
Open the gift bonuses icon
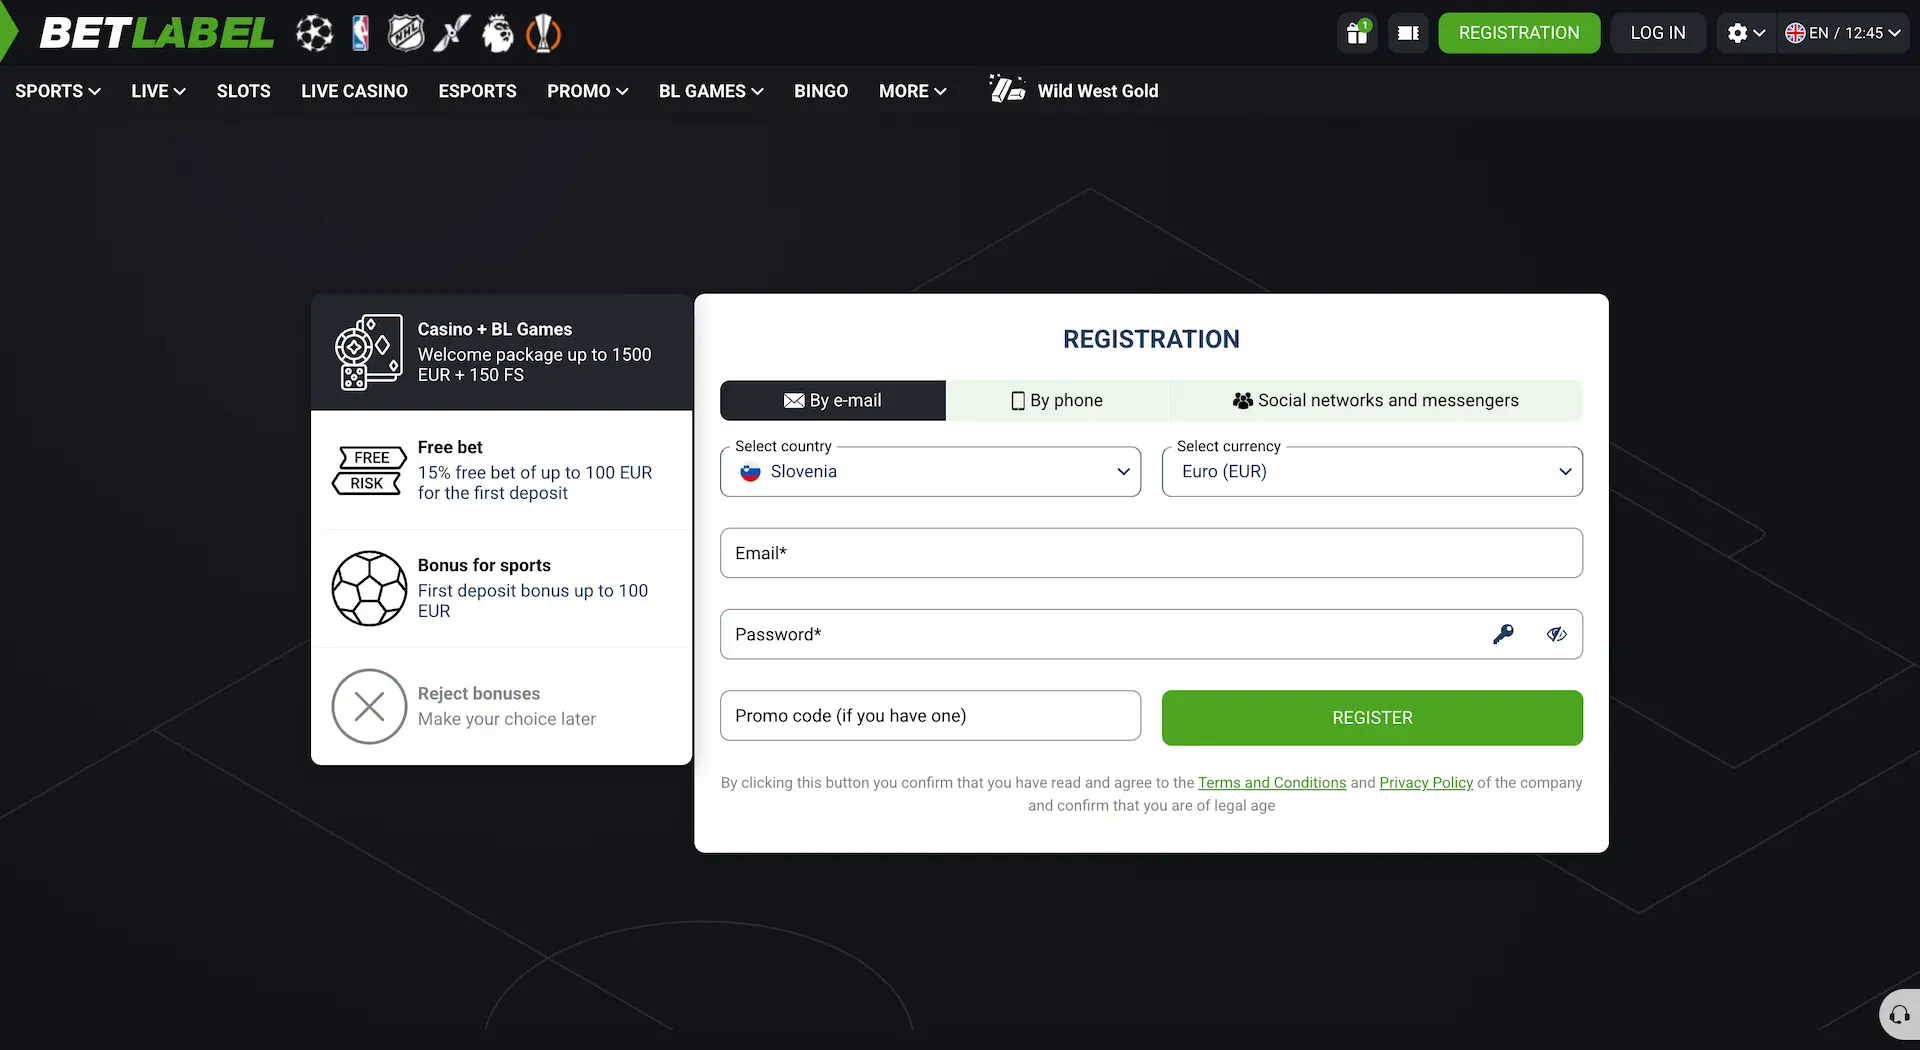1357,33
